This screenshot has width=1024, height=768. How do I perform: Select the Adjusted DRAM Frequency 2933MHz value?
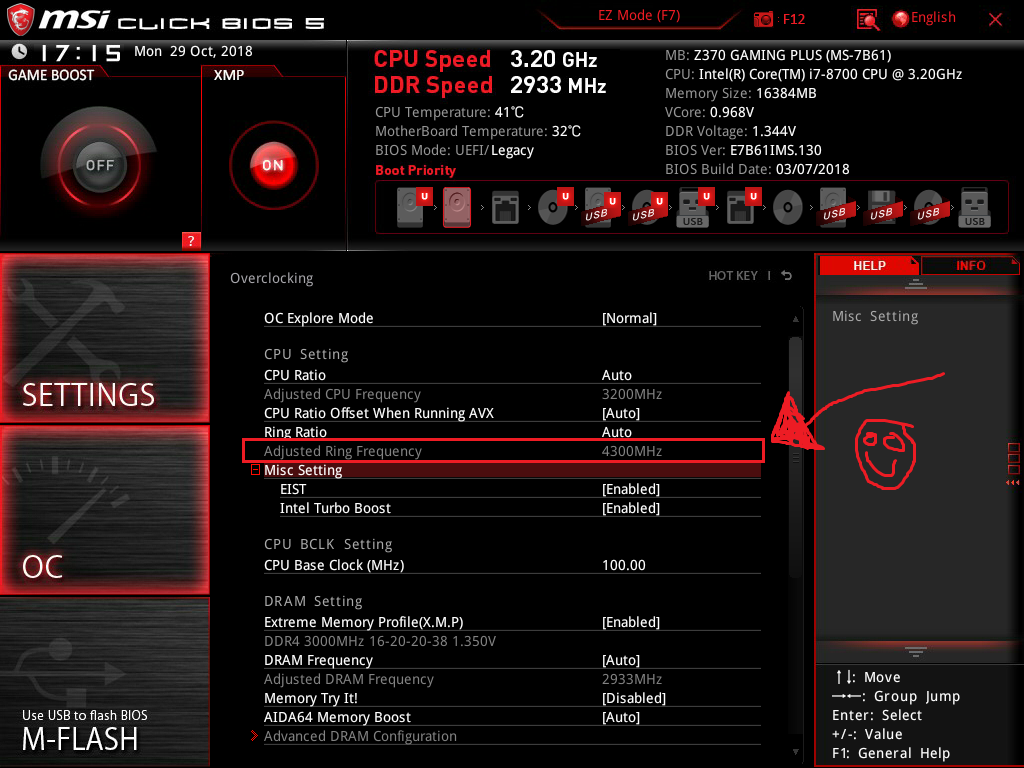tap(632, 679)
